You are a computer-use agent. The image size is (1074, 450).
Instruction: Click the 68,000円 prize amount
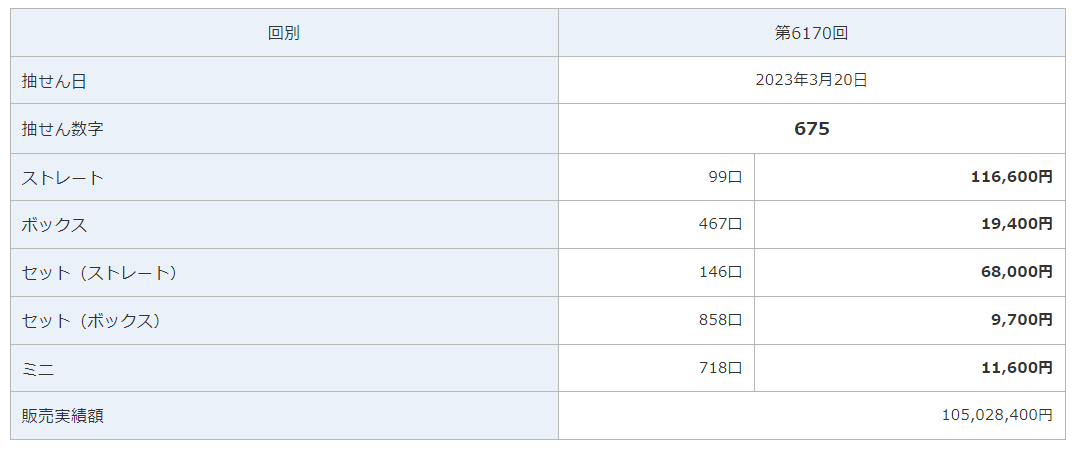(1016, 272)
